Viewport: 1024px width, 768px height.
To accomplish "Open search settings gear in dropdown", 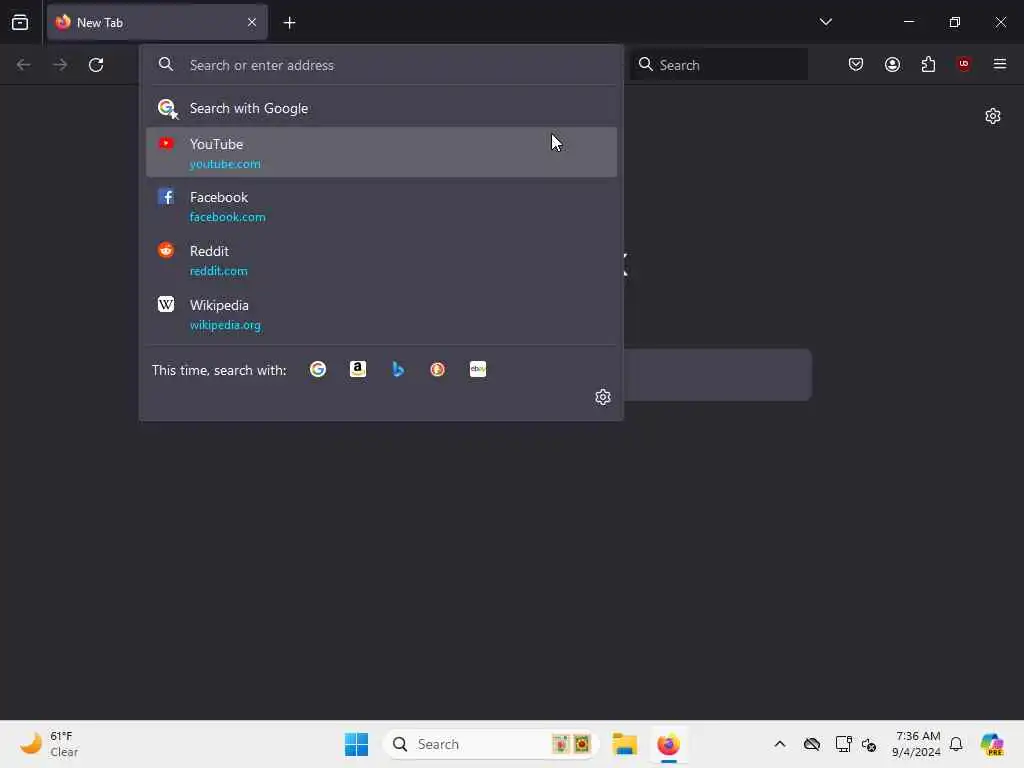I will [603, 397].
